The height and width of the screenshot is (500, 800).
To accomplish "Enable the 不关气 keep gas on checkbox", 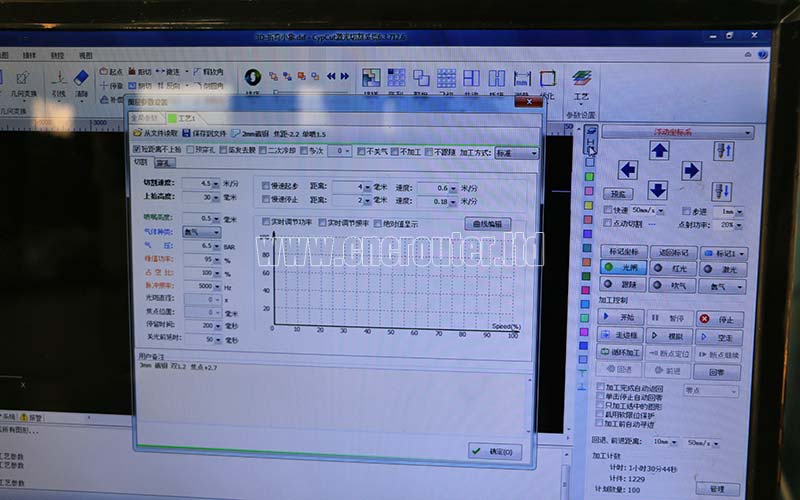I will click(361, 151).
